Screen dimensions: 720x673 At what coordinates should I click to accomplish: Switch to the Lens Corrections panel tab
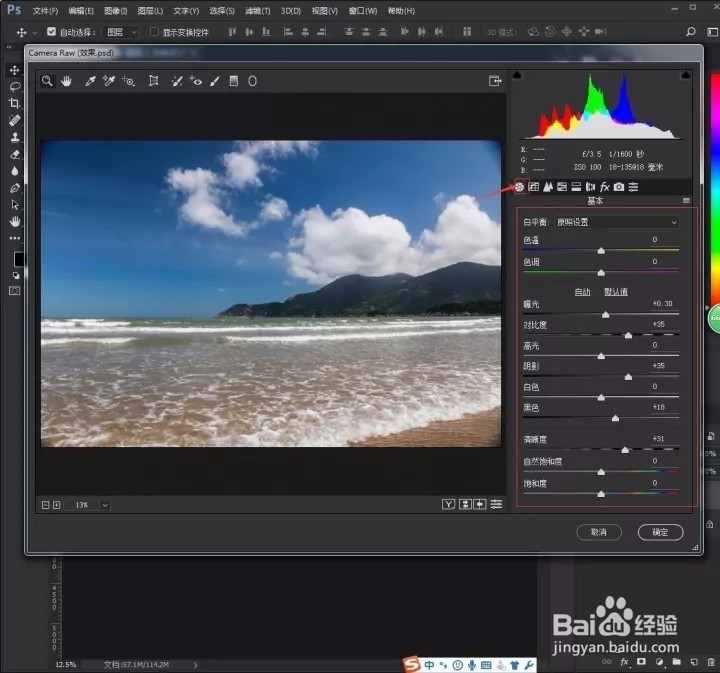pyautogui.click(x=591, y=187)
